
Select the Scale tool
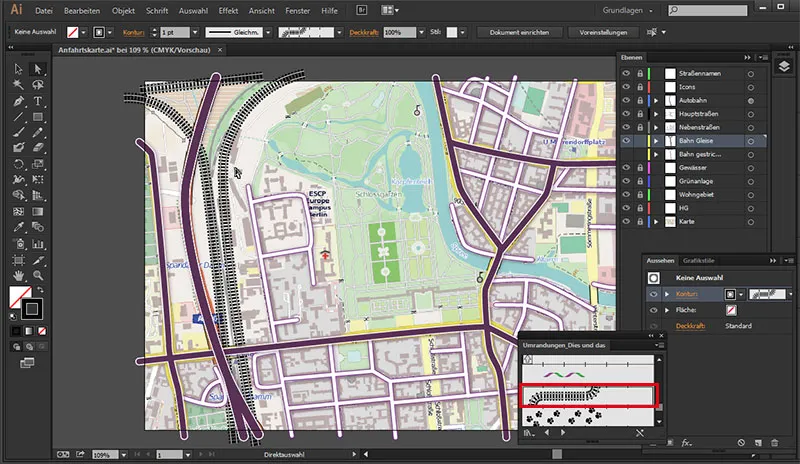[37, 164]
